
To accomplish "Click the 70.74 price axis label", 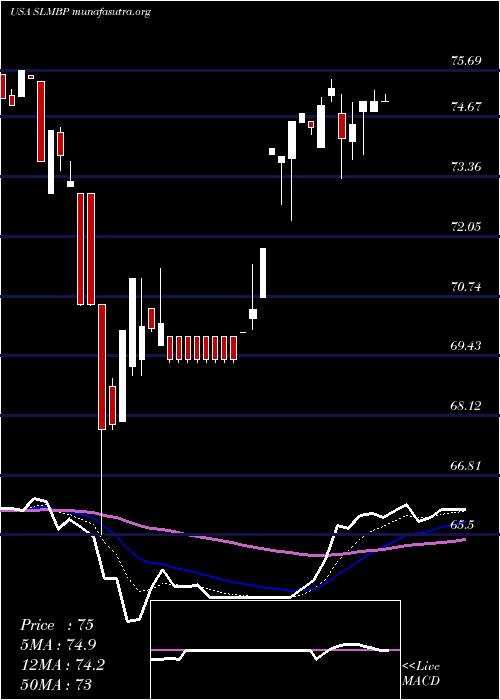I will (466, 287).
